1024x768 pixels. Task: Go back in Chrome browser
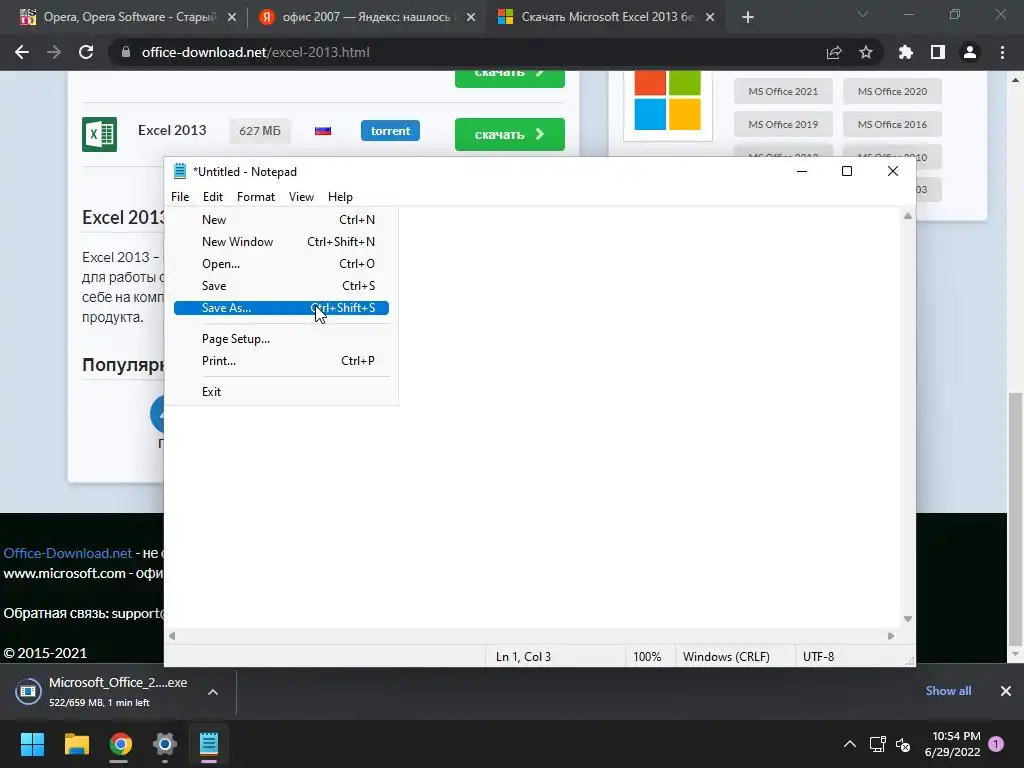click(22, 52)
